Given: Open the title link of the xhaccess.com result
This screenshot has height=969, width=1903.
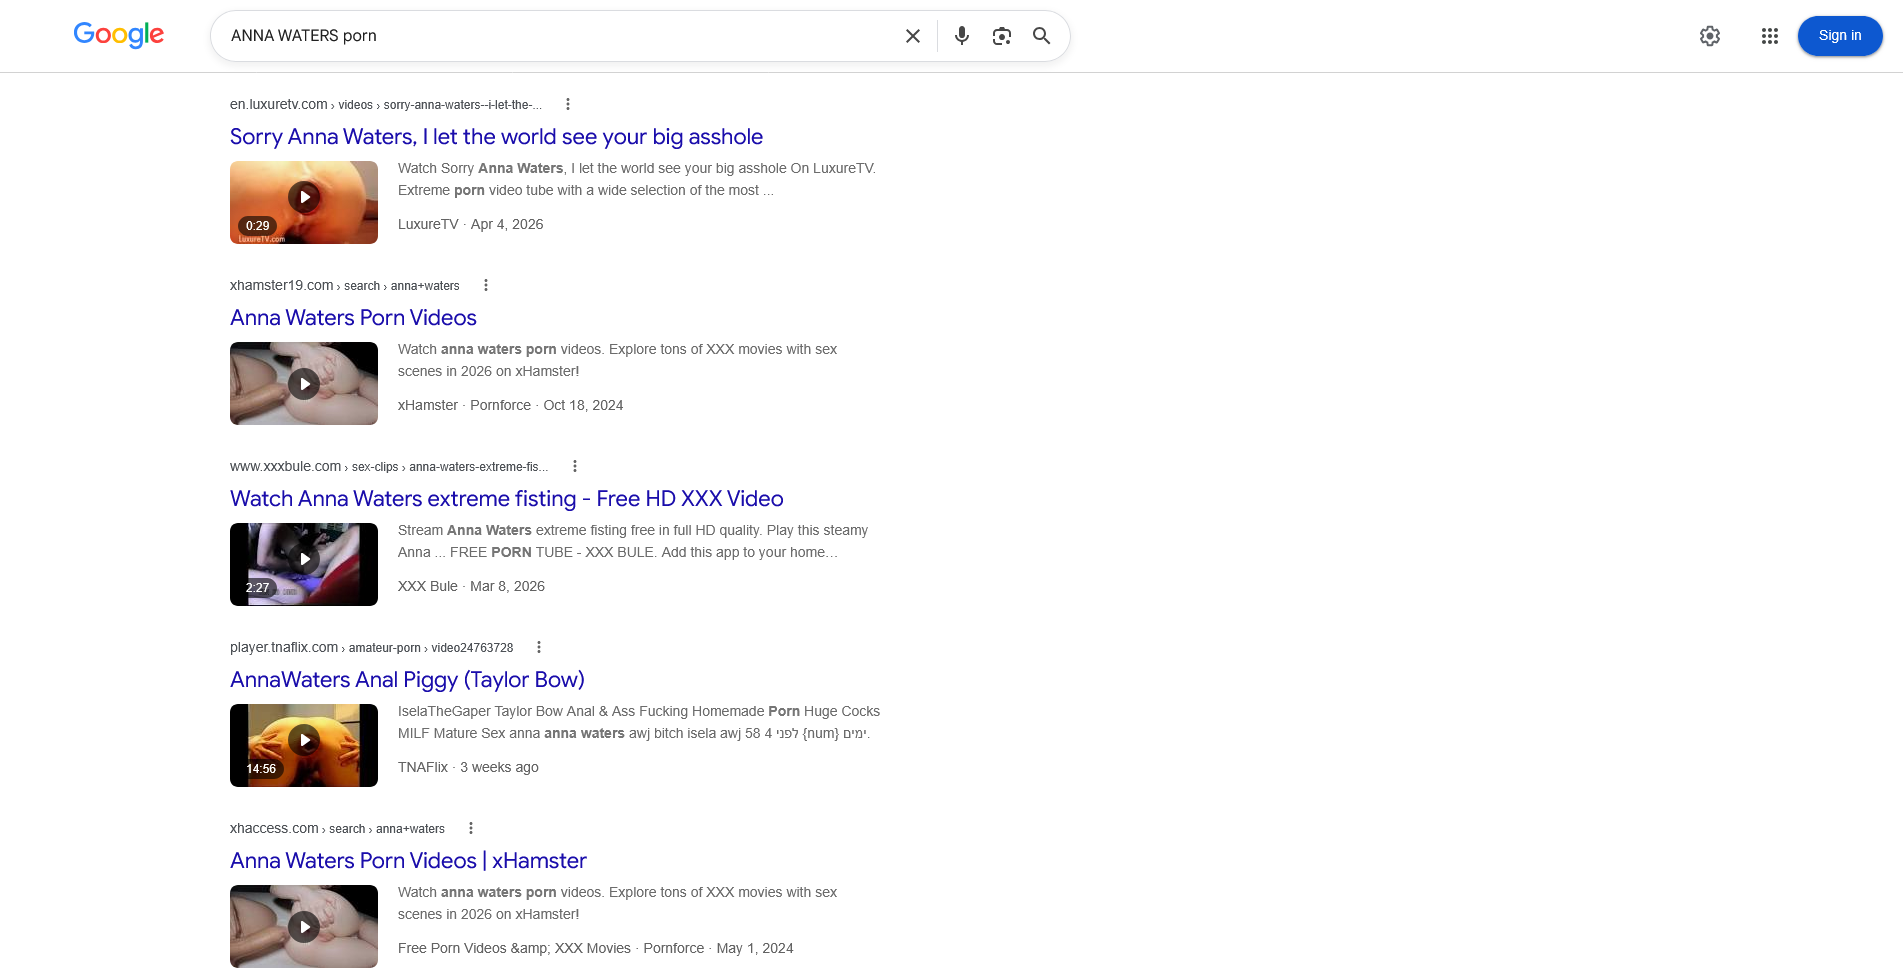Looking at the screenshot, I should coord(408,861).
